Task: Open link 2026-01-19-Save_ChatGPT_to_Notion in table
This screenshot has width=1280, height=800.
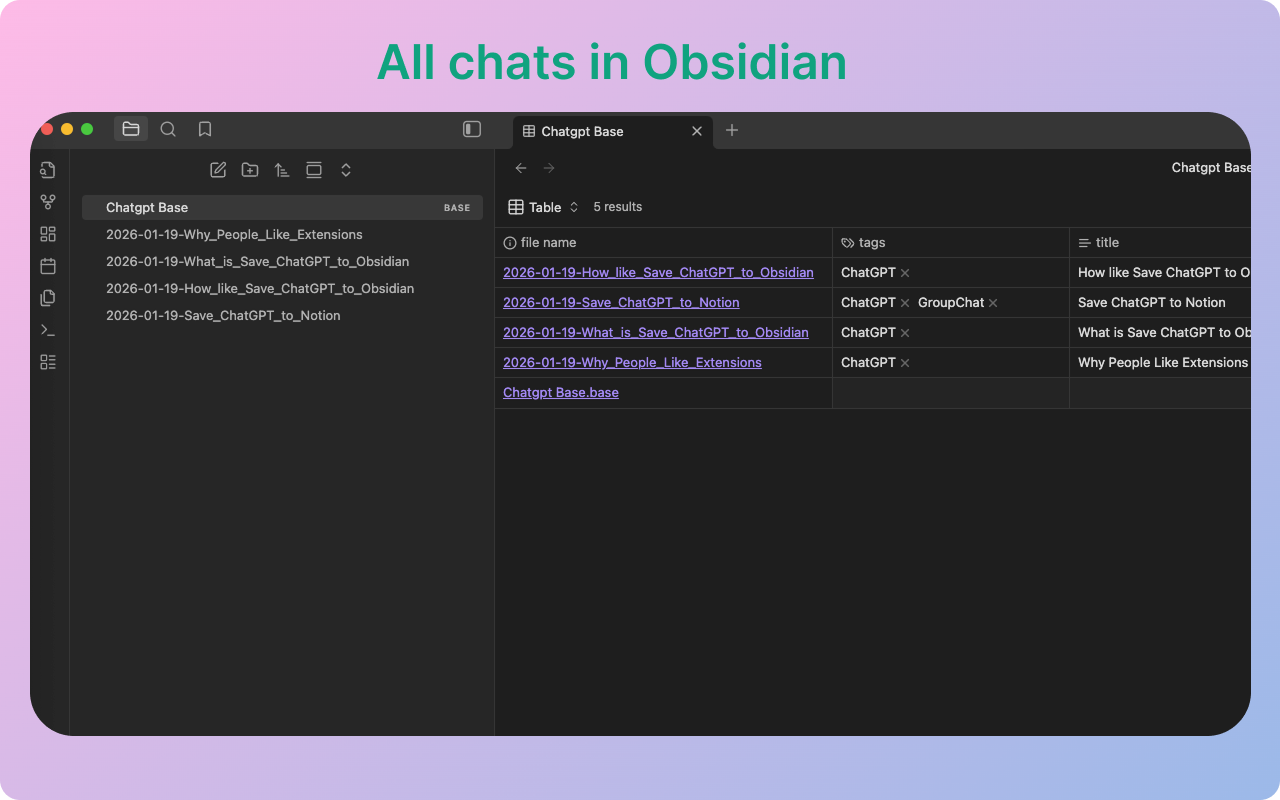Action: [x=621, y=303]
